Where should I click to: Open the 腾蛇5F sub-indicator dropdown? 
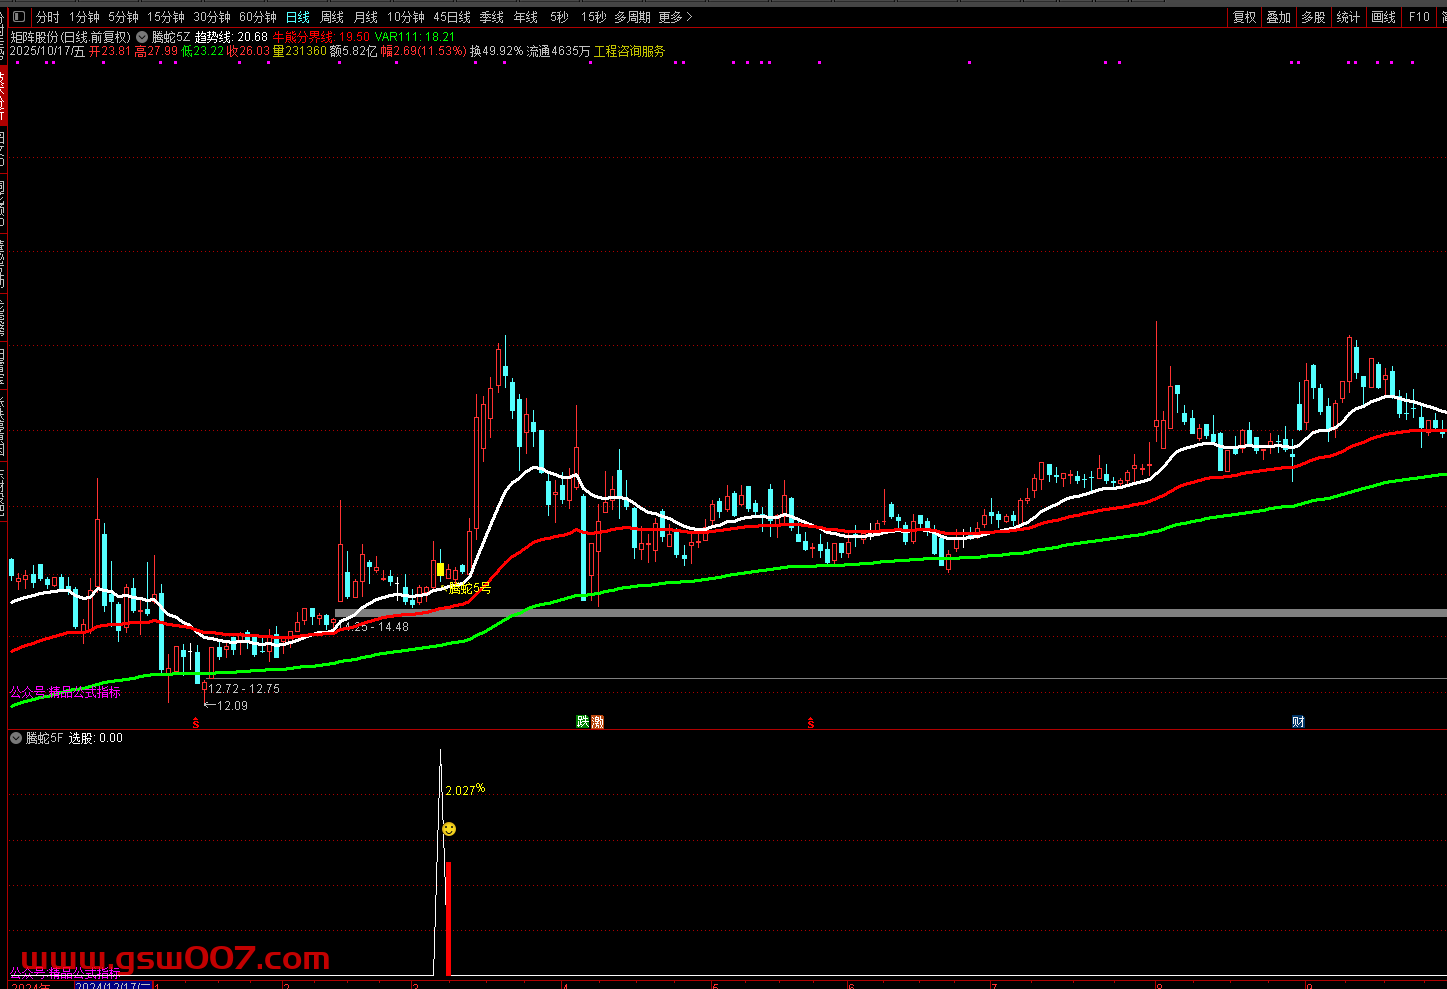click(x=16, y=738)
